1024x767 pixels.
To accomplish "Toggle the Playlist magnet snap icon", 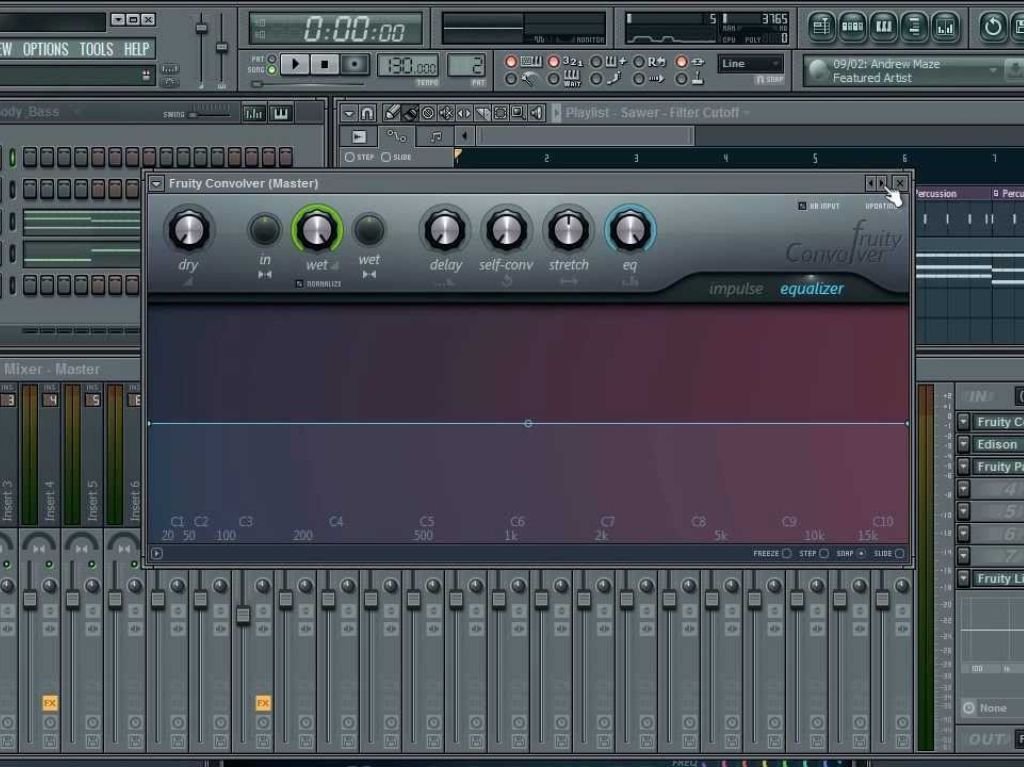I will point(367,113).
